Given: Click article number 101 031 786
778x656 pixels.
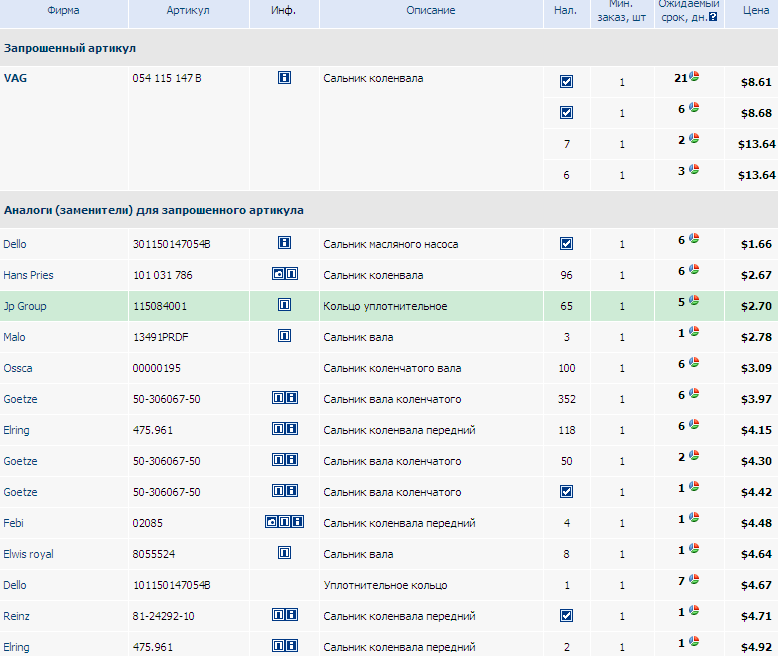Looking at the screenshot, I should pyautogui.click(x=162, y=275).
